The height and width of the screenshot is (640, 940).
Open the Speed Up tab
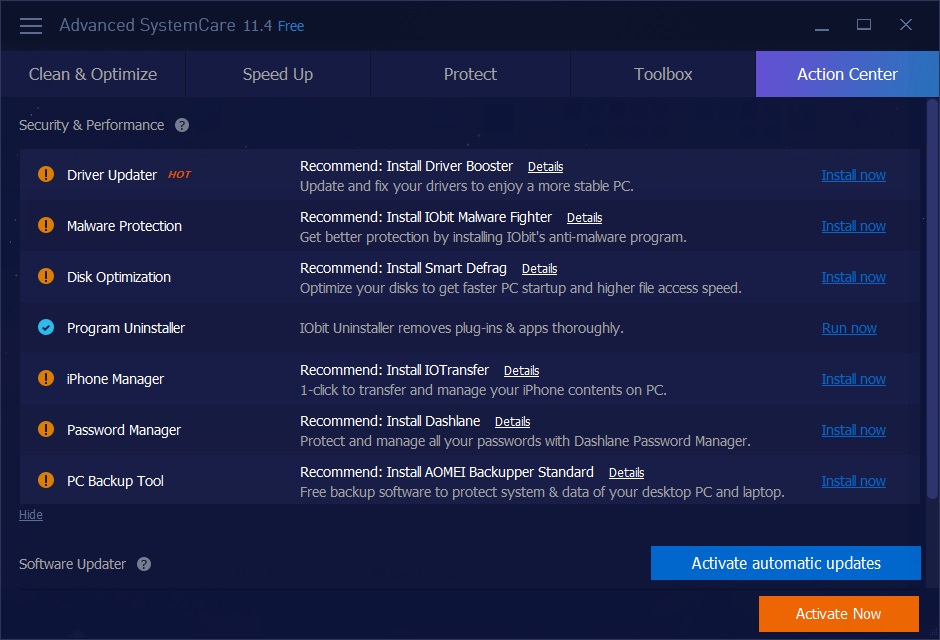pos(278,74)
